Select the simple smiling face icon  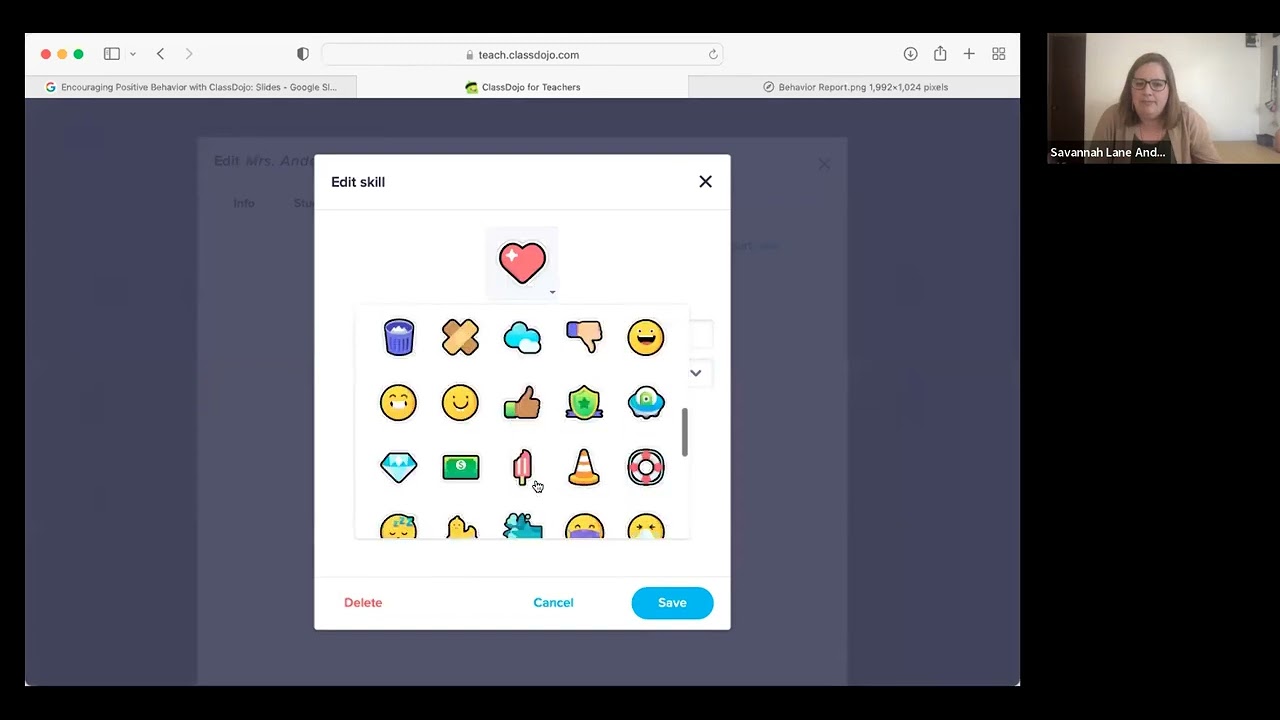460,403
